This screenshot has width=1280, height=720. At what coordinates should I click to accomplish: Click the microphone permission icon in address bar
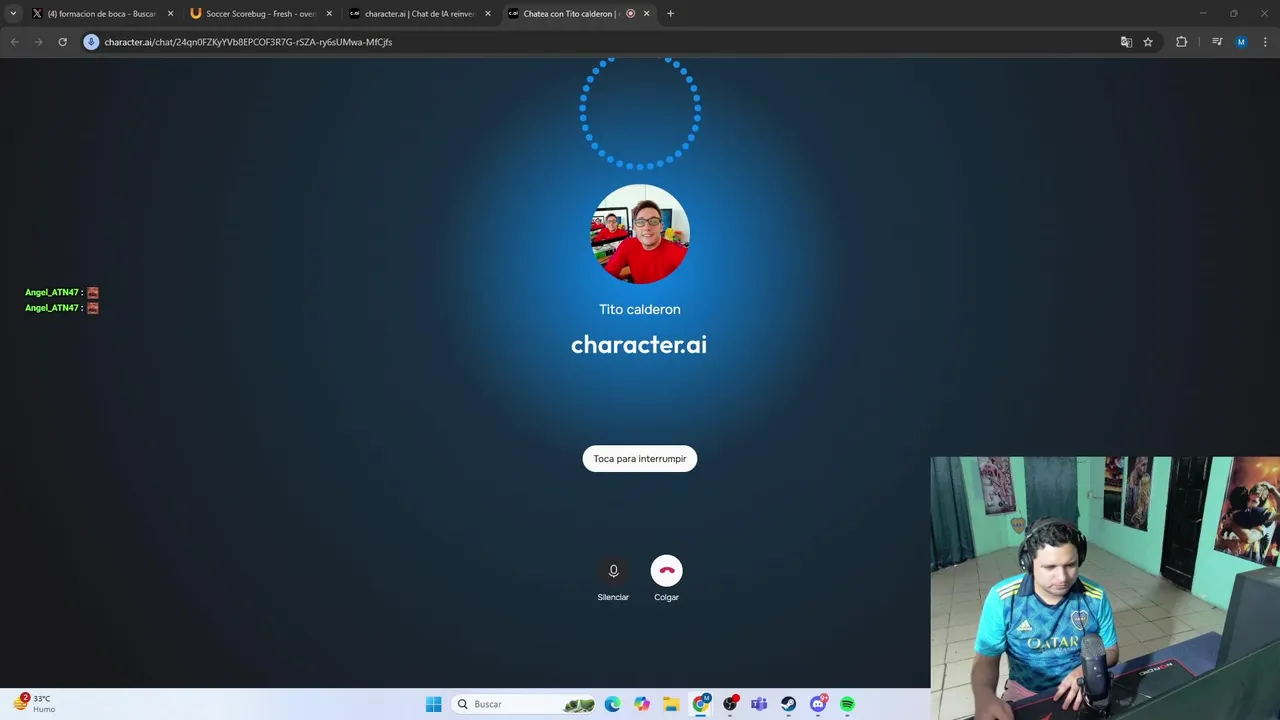[x=91, y=42]
